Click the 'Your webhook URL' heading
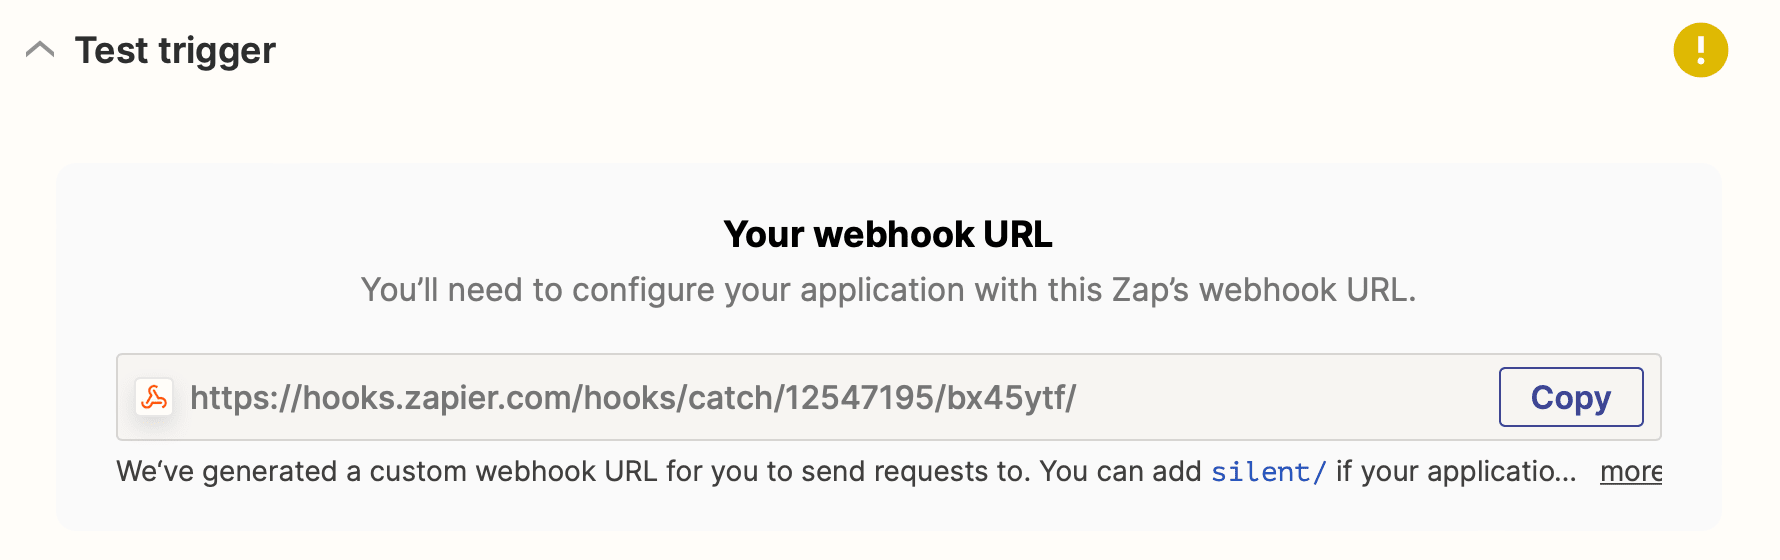Viewport: 1780px width, 560px height. pos(888,234)
